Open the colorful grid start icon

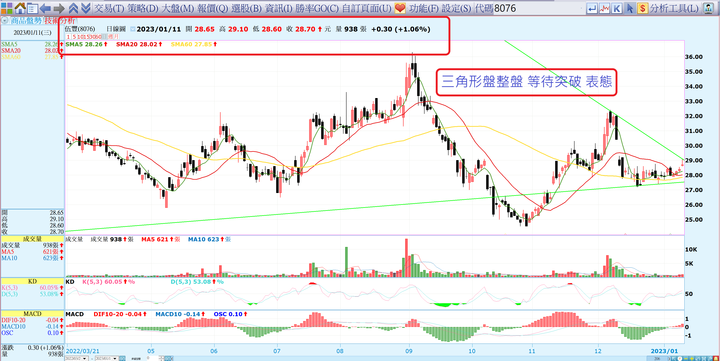(x=7, y=8)
